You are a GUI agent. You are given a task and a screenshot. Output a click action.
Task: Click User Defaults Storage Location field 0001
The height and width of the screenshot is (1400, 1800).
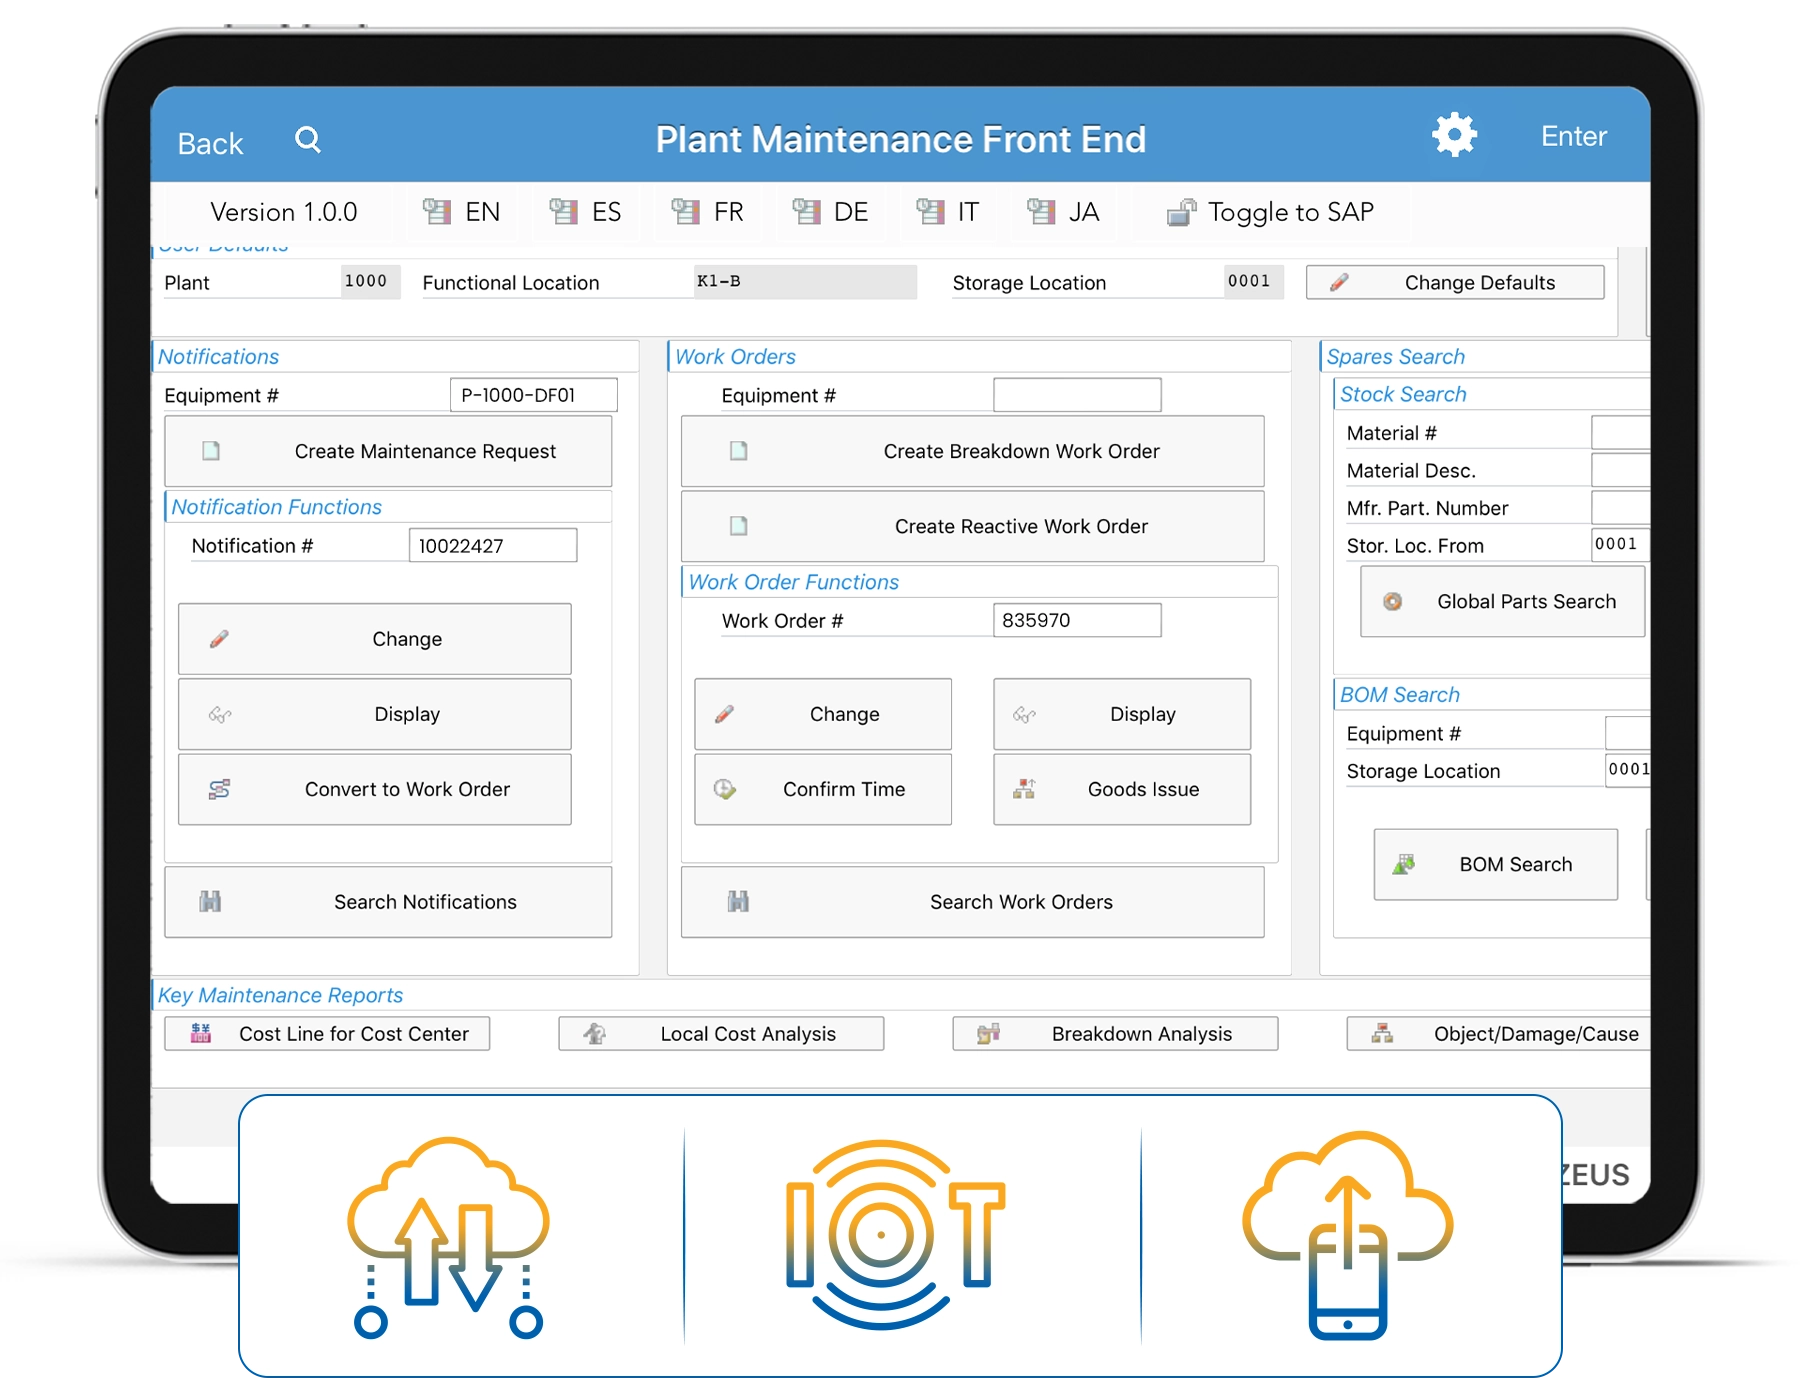pyautogui.click(x=1254, y=282)
